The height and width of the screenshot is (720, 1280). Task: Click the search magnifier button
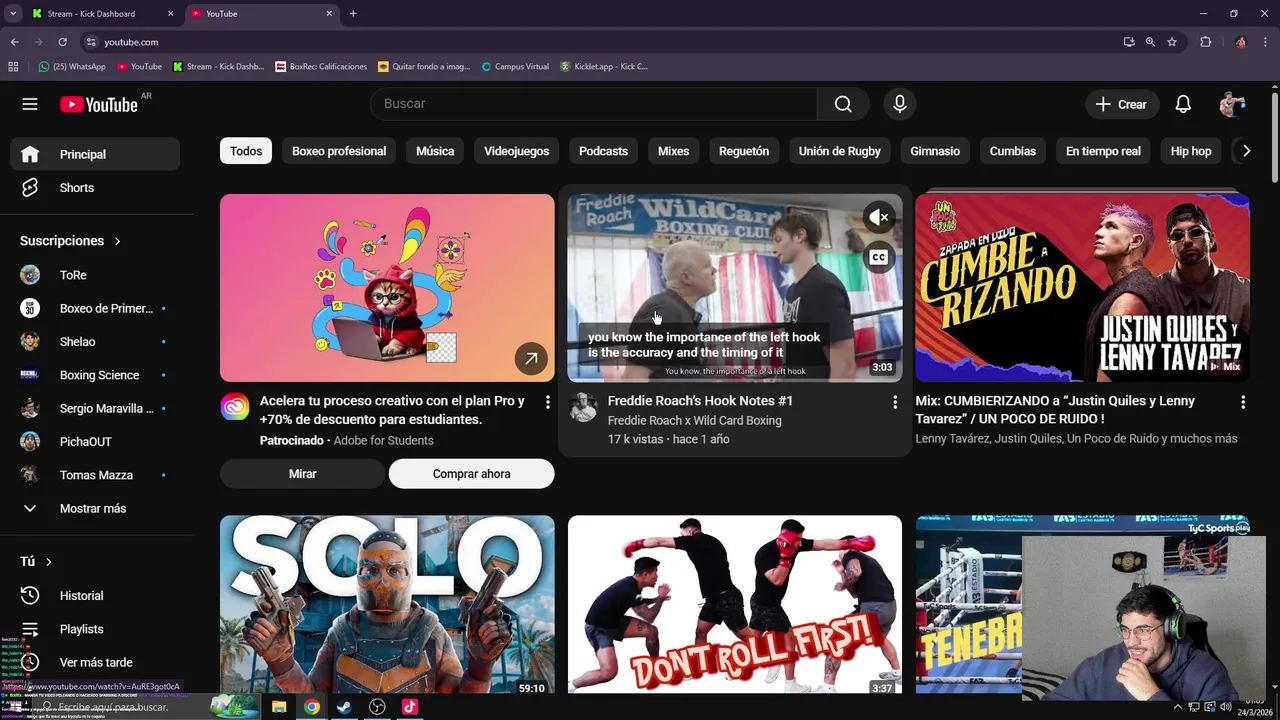pyautogui.click(x=843, y=104)
